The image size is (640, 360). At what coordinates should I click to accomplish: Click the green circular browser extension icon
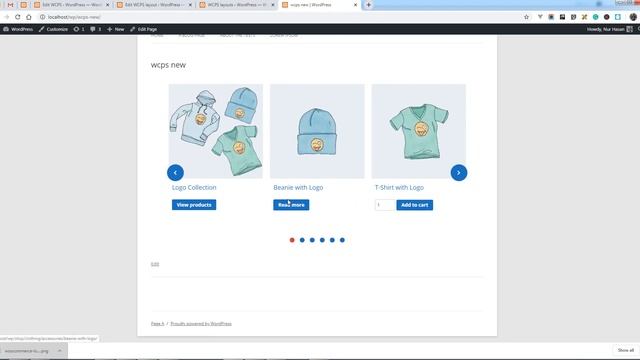596,17
